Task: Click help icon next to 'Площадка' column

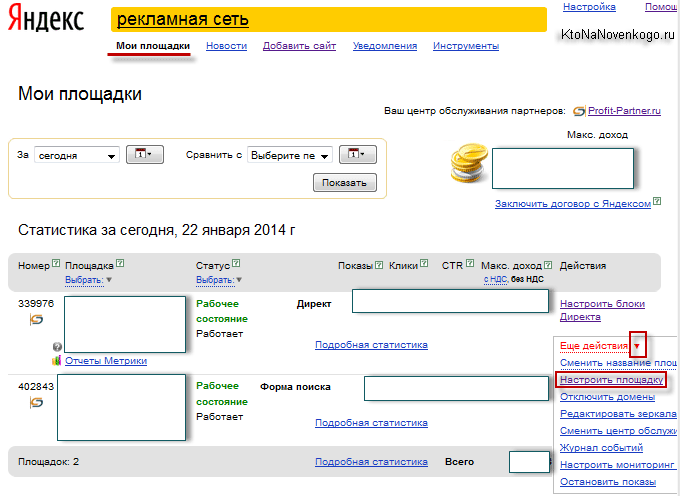Action: pos(120,263)
